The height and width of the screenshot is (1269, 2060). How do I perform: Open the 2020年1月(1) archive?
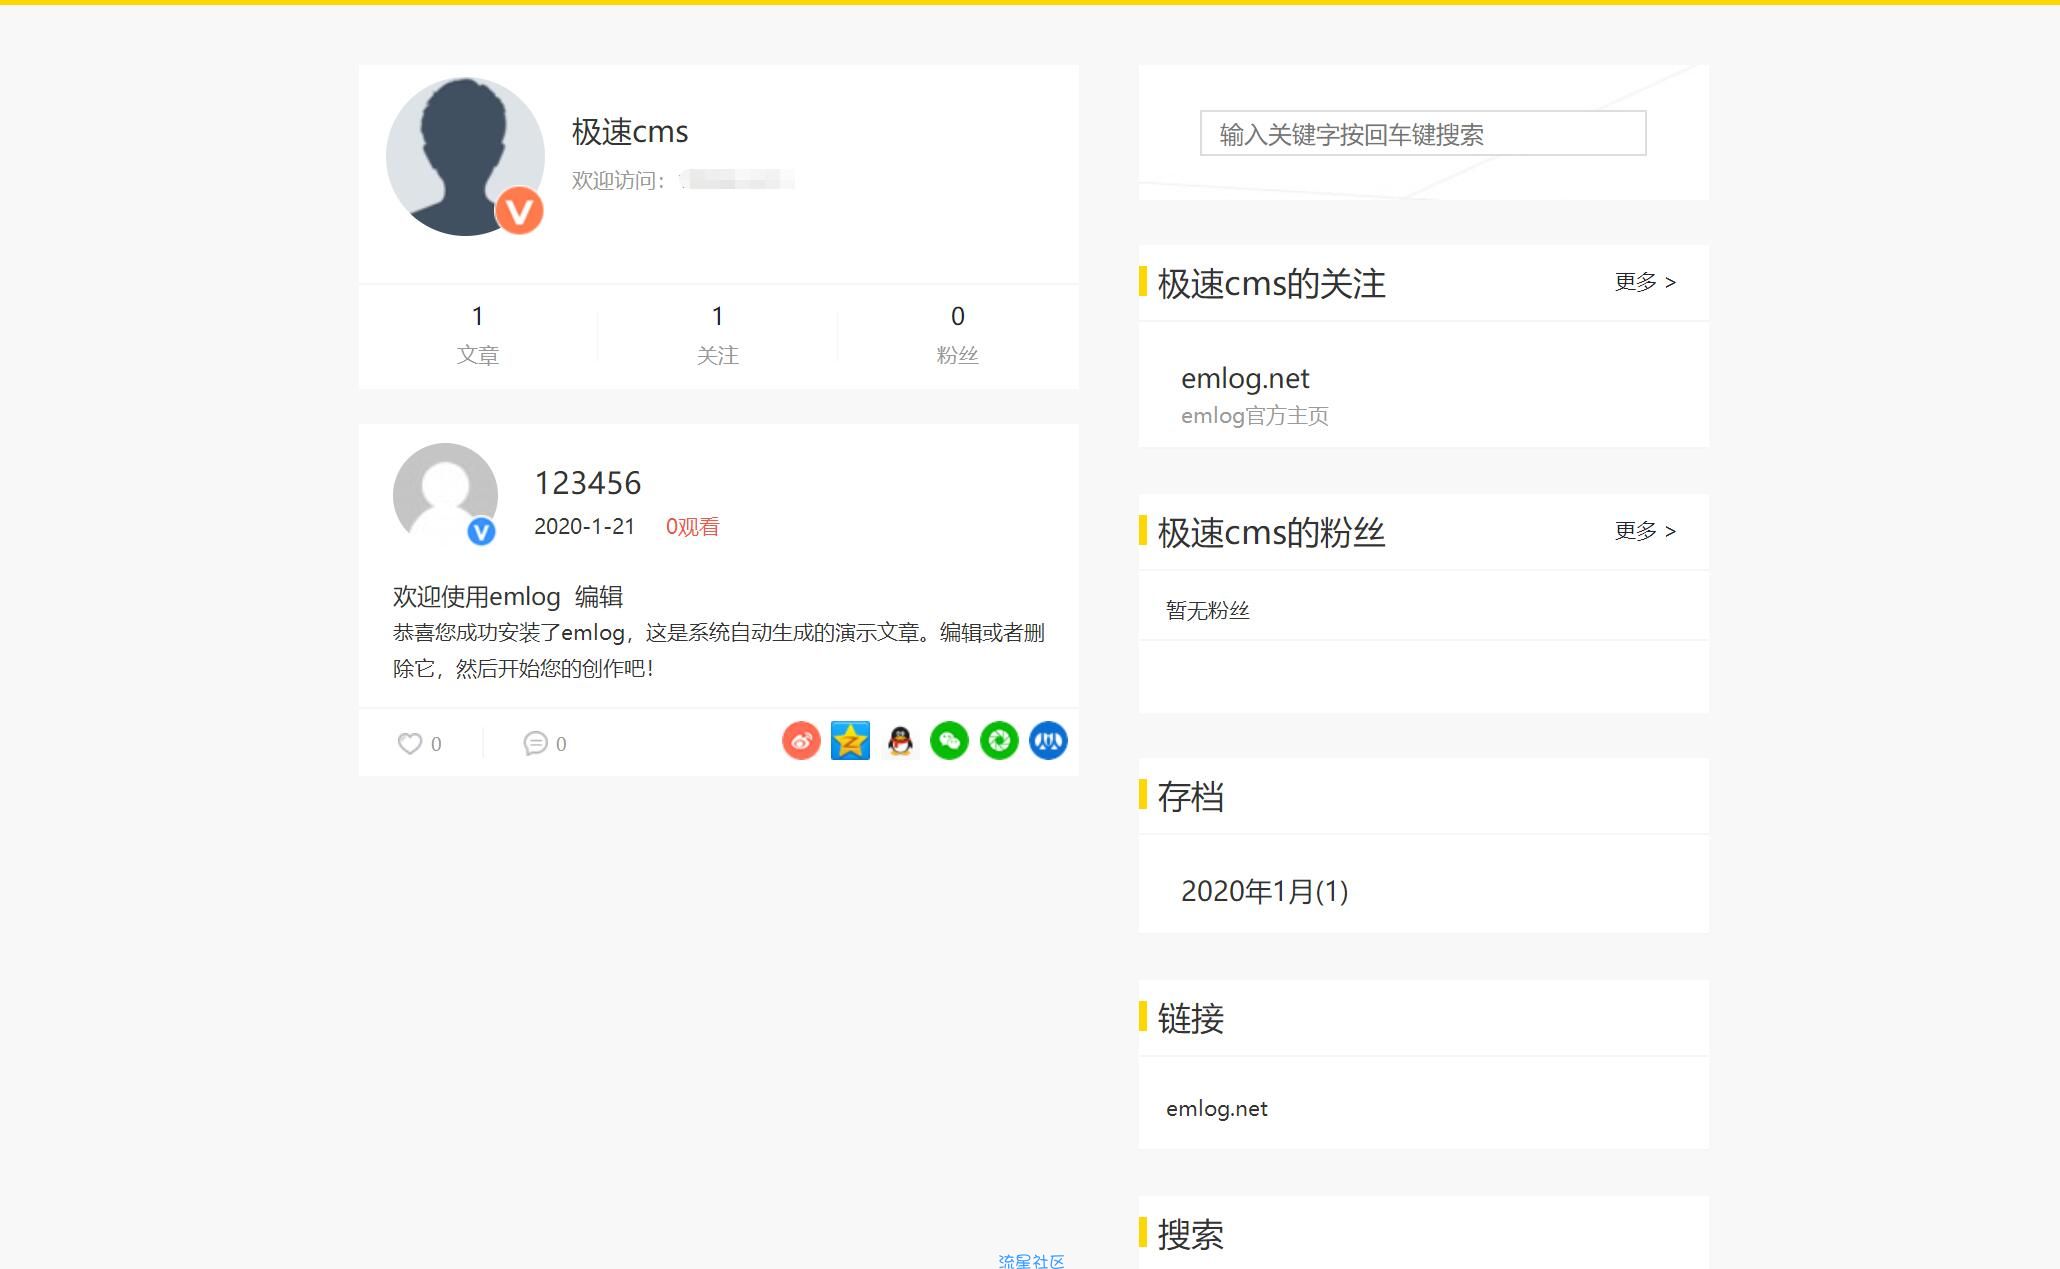tap(1265, 891)
